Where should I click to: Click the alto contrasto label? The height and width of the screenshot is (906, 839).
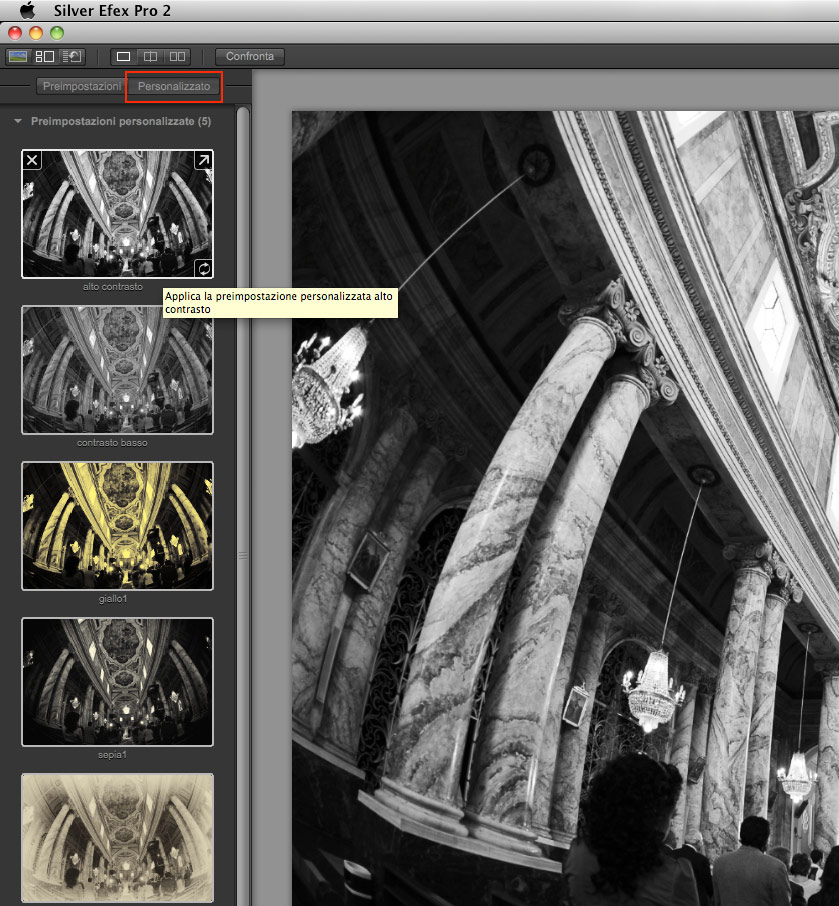pyautogui.click(x=113, y=287)
